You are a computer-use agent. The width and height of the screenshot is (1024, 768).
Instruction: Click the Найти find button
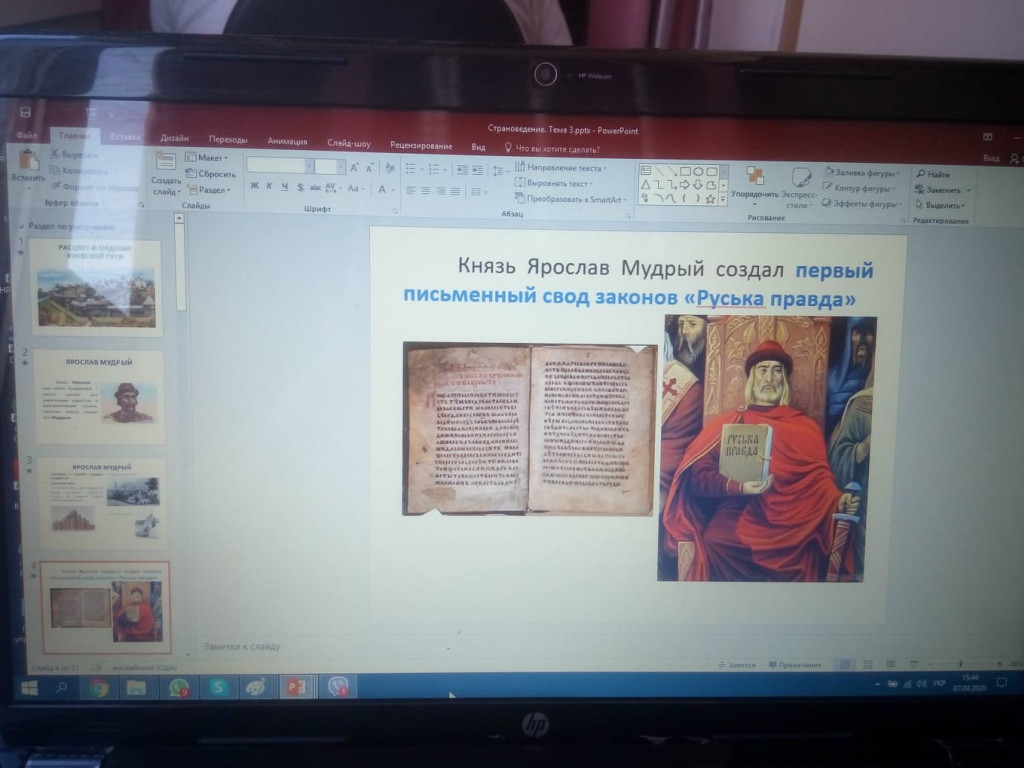click(933, 174)
